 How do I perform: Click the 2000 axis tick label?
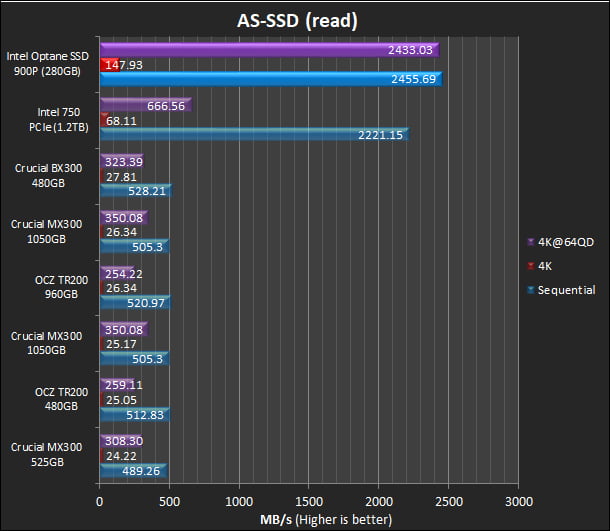pos(379,501)
